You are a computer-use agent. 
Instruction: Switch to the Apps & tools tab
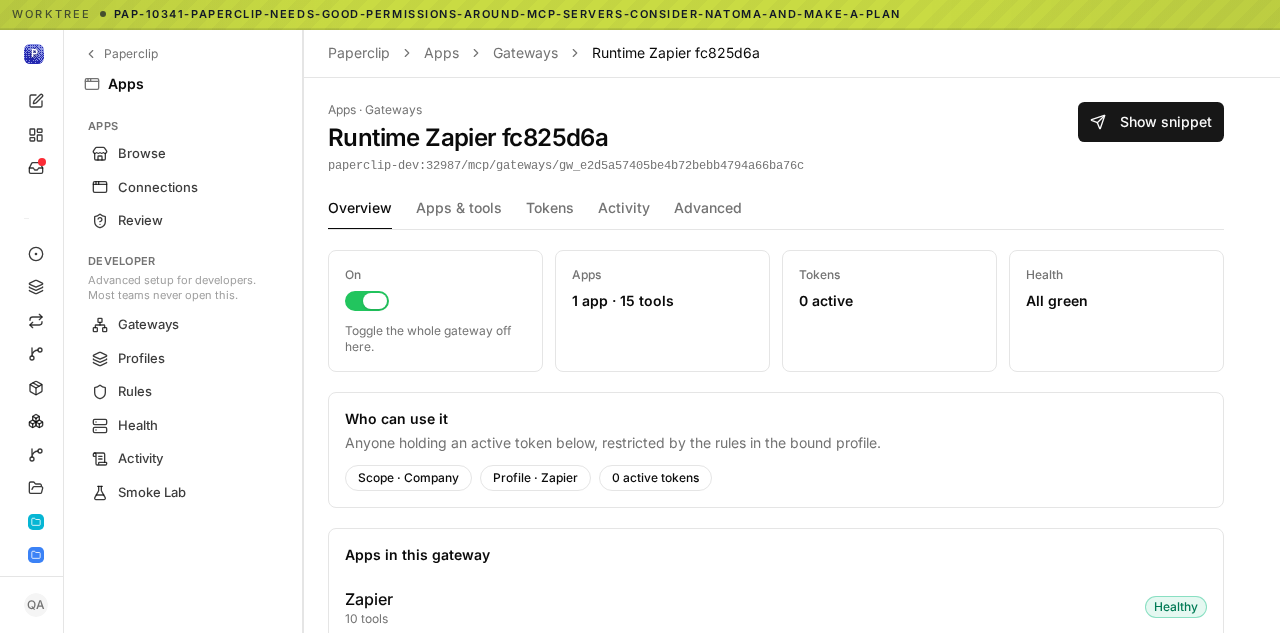click(x=459, y=208)
